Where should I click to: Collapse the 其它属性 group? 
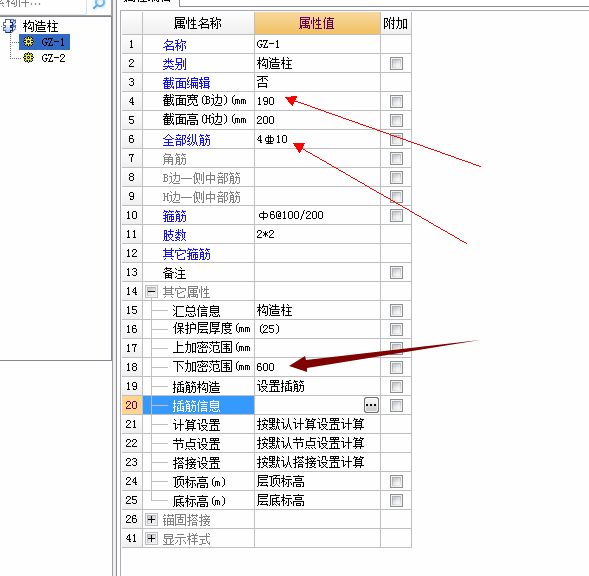tap(151, 291)
